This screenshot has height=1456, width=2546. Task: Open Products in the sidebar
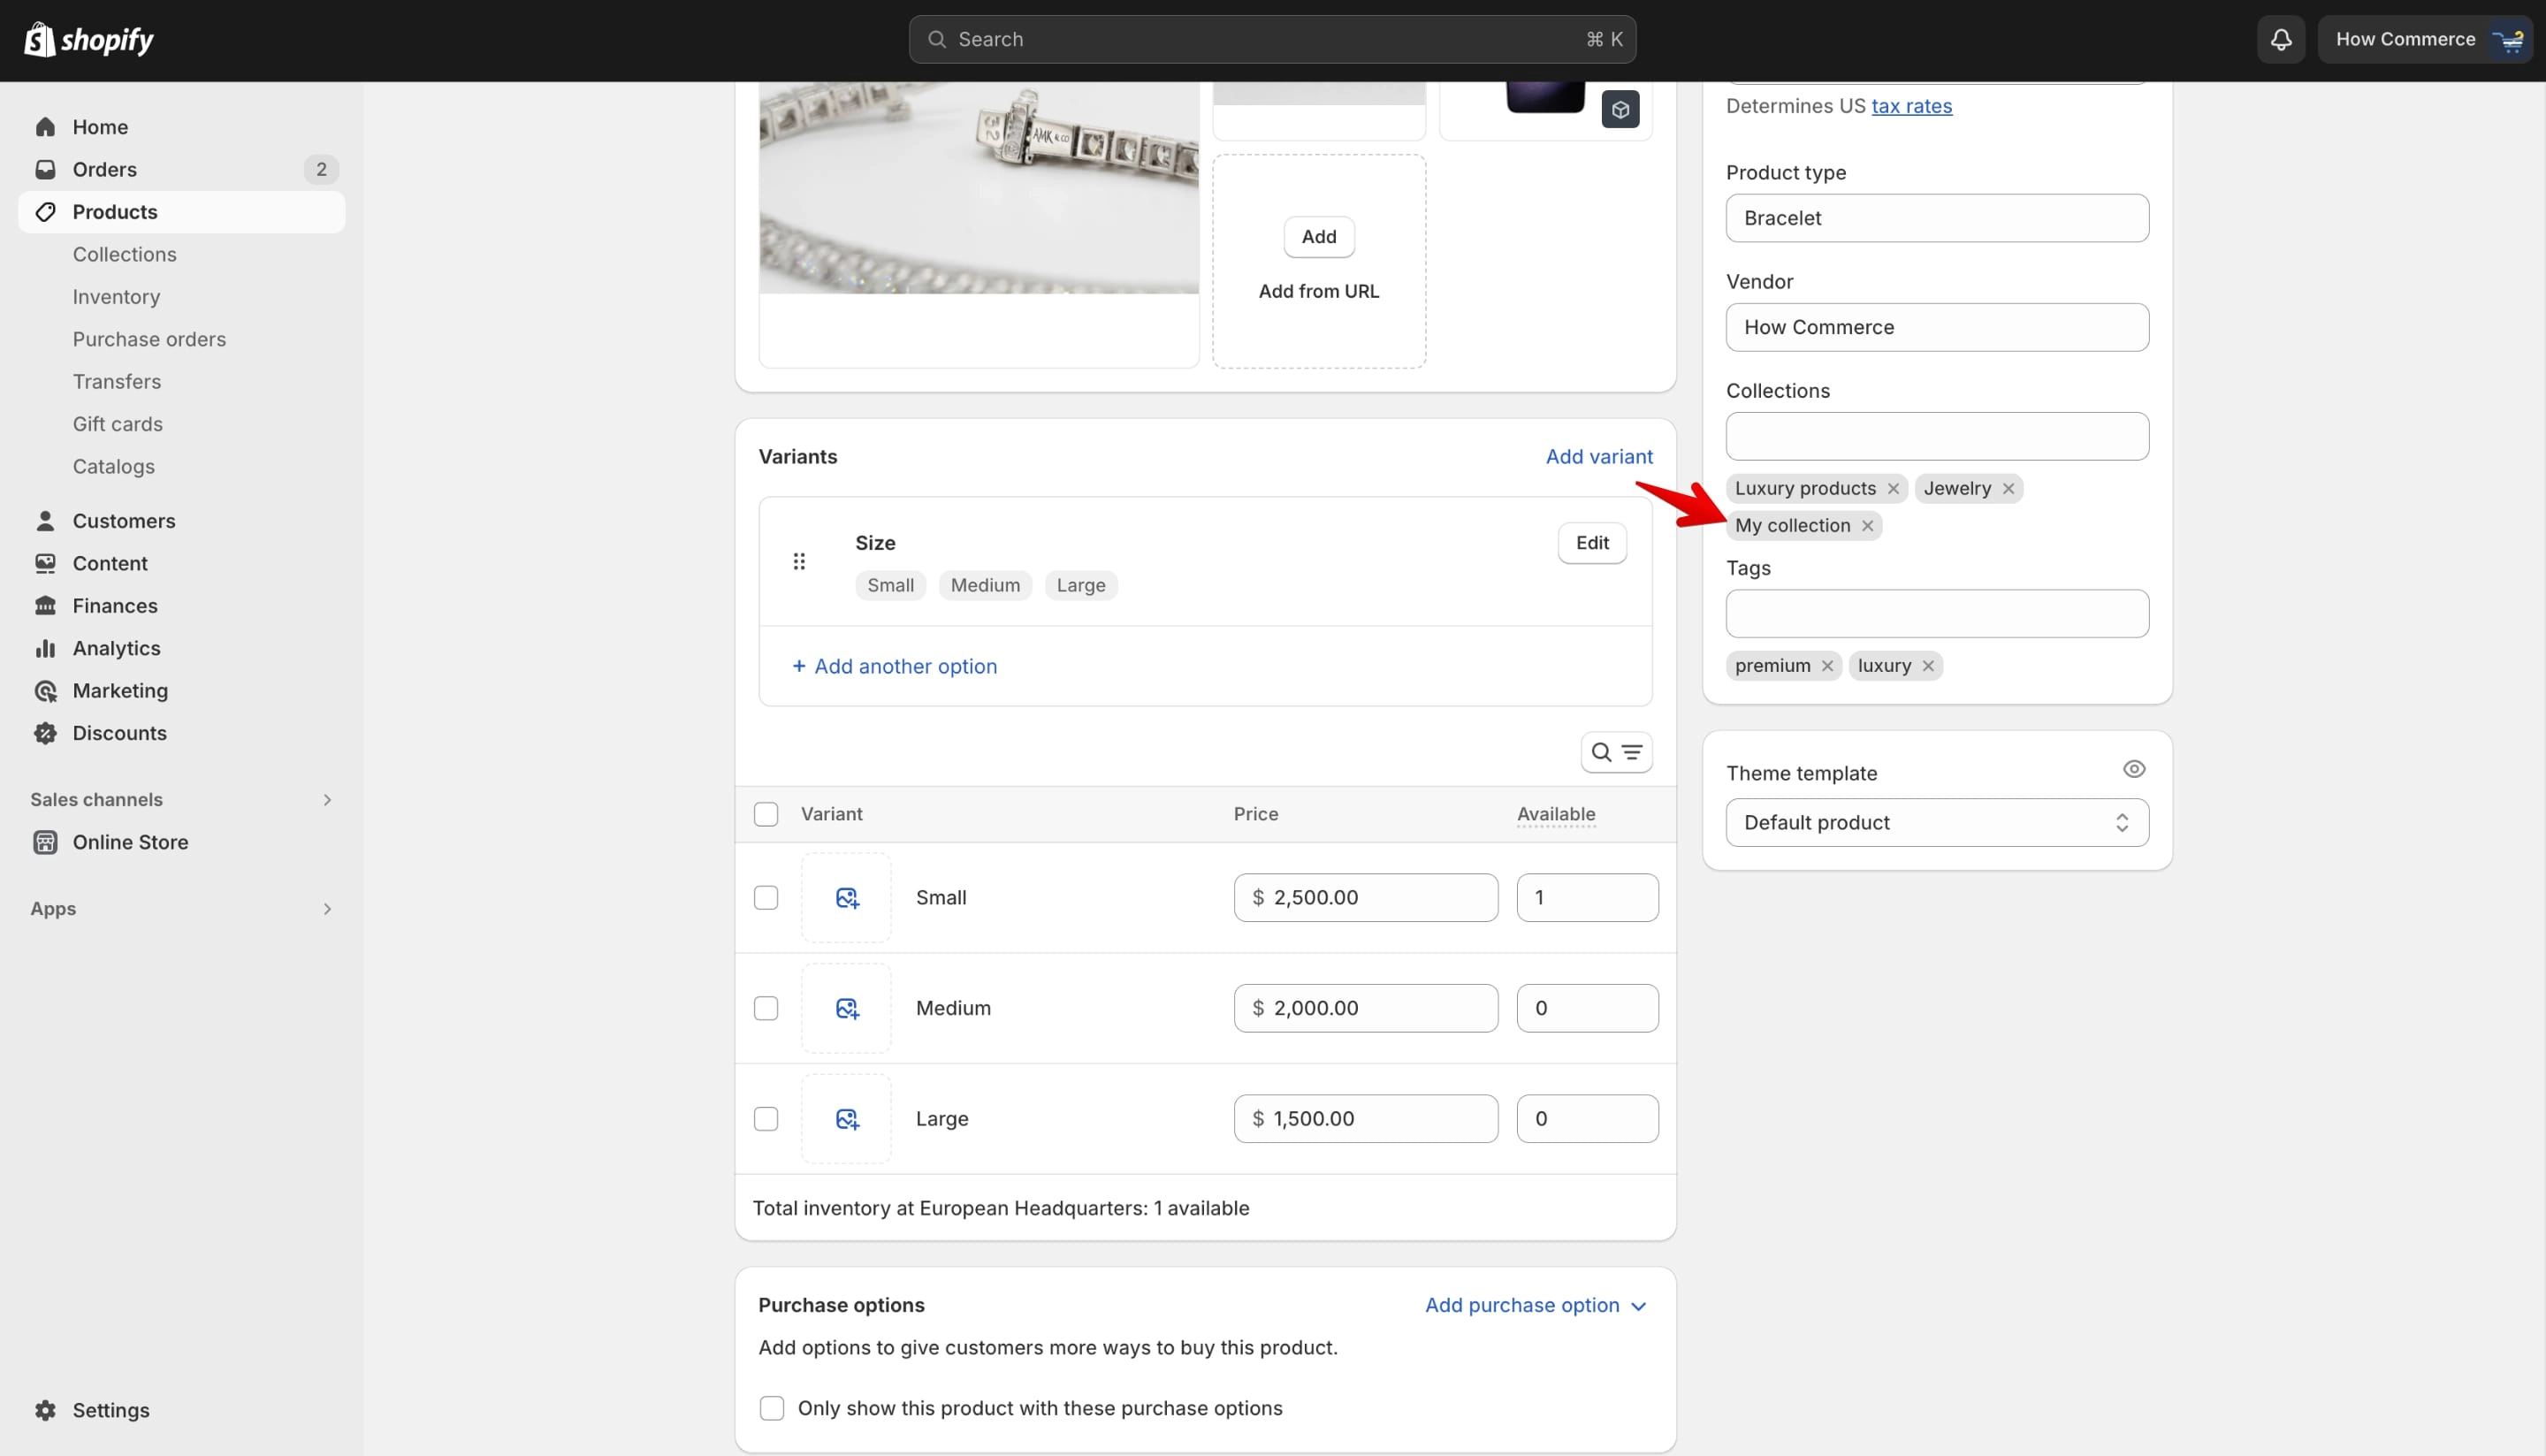tap(181, 212)
